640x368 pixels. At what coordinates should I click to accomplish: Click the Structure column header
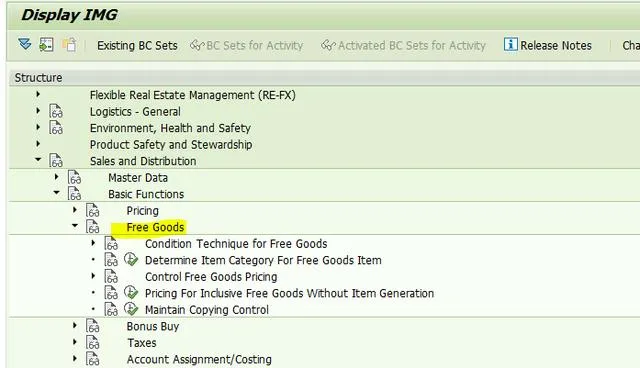[x=38, y=78]
